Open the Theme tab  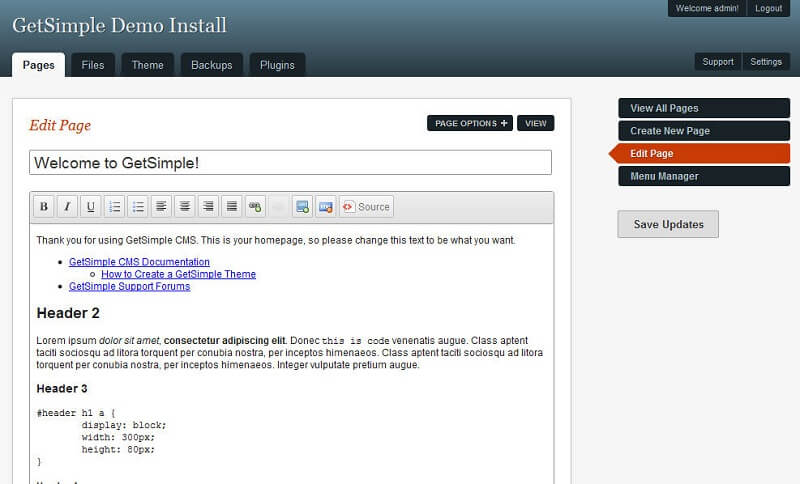(x=147, y=65)
